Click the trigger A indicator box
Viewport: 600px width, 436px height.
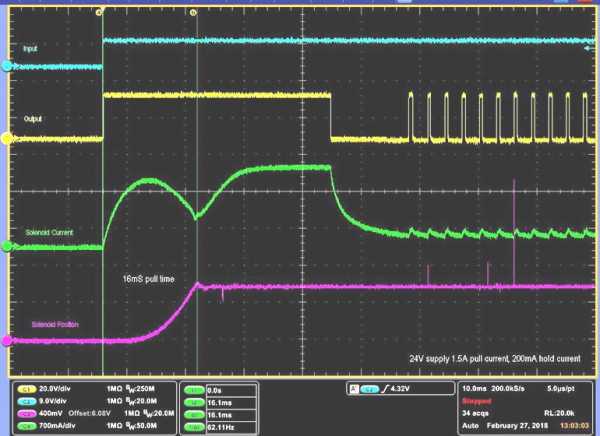pyautogui.click(x=354, y=389)
